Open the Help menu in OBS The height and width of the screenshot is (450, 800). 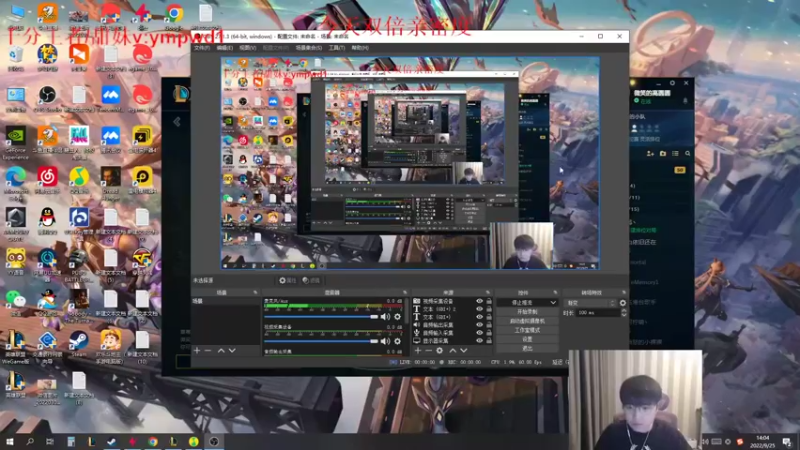pos(360,47)
